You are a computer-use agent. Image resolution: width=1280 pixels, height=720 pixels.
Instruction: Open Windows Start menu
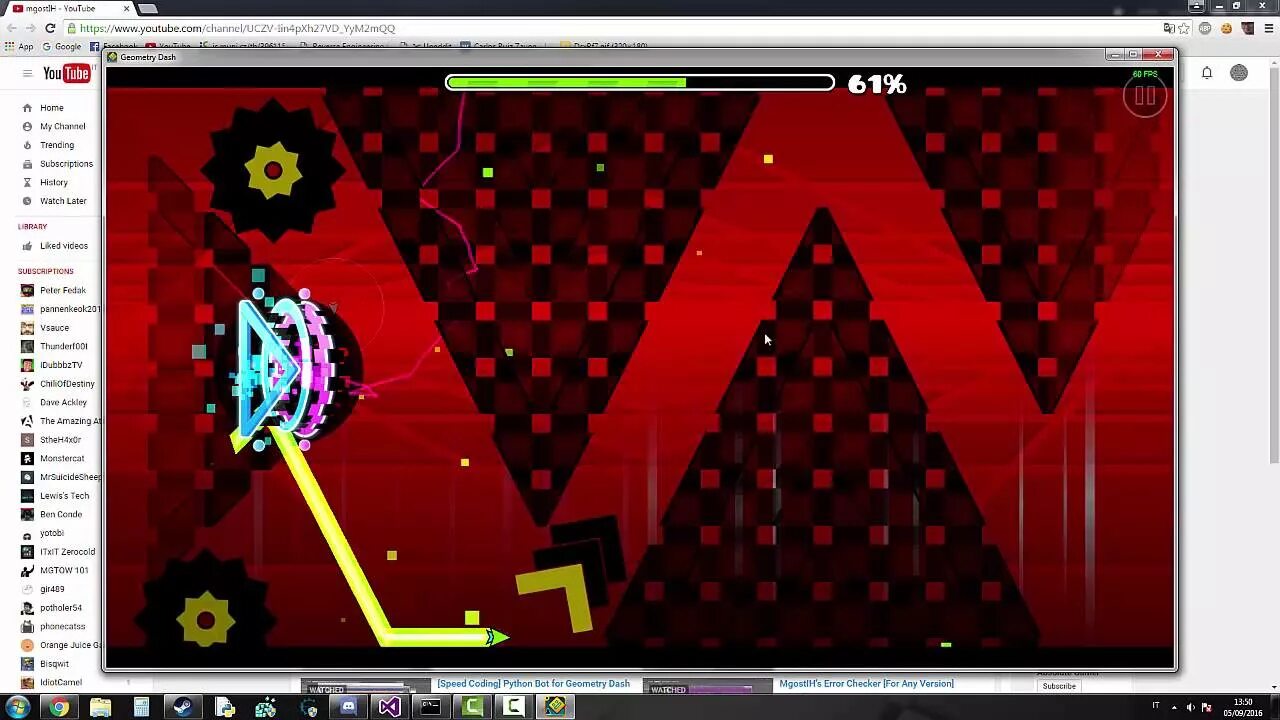click(x=17, y=707)
